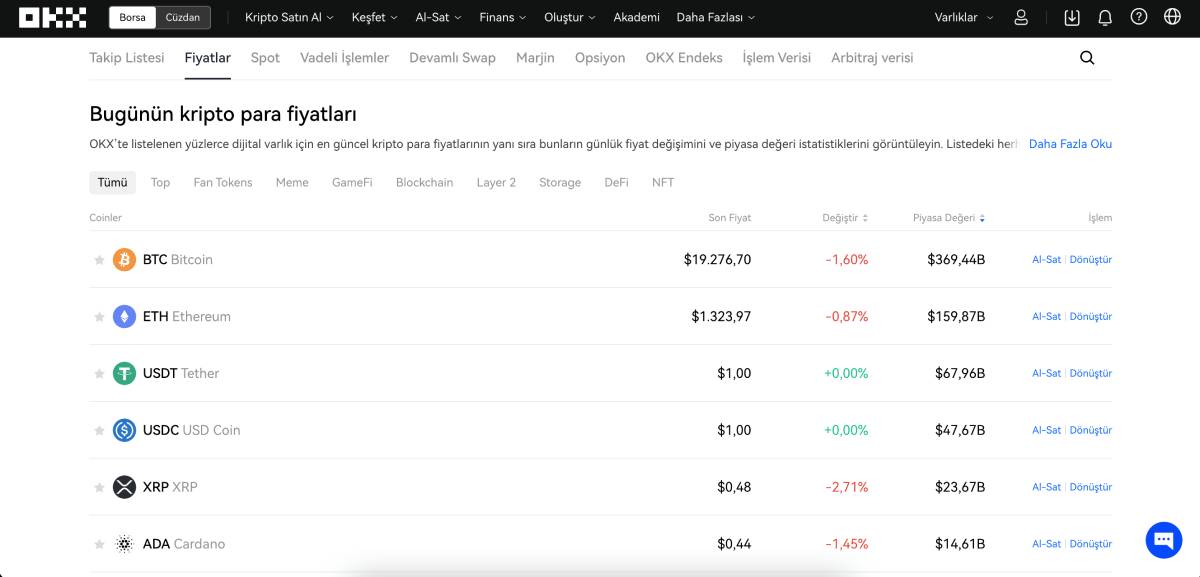This screenshot has height=577, width=1200.
Task: Expand the Varlıklar dropdown
Action: 964,17
